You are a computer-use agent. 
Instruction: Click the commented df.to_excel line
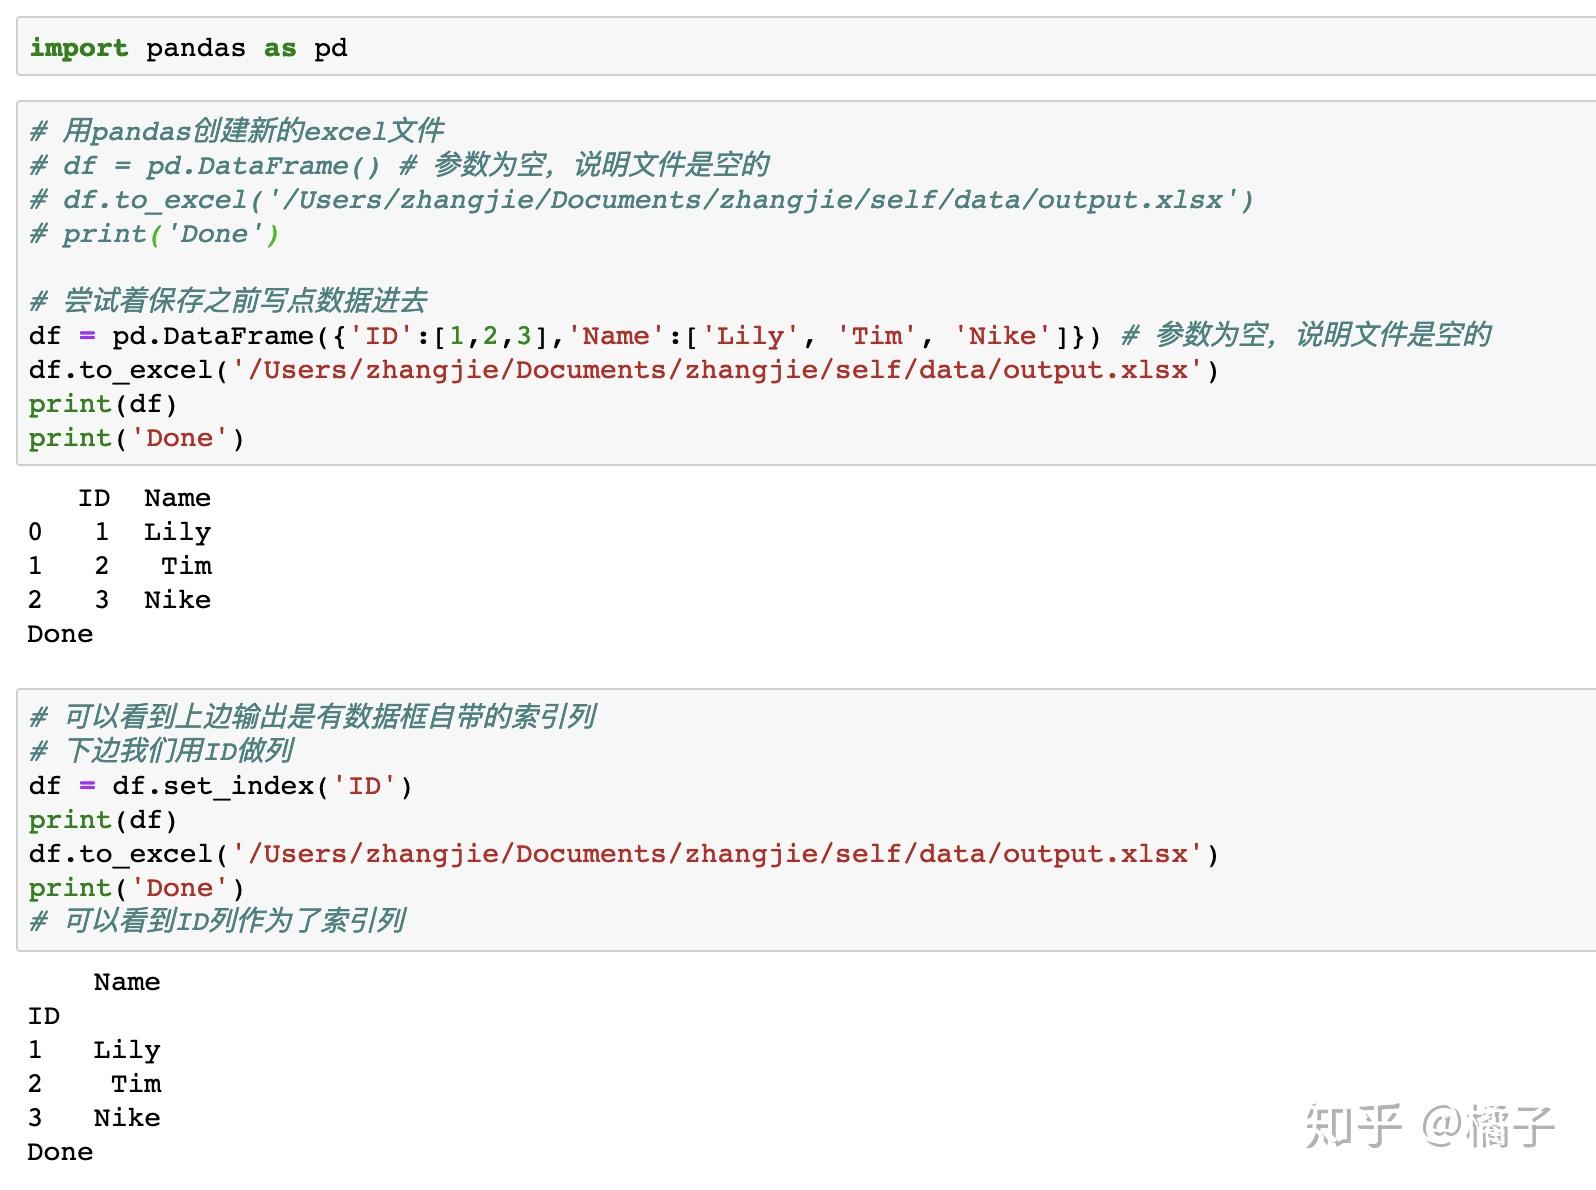pyautogui.click(x=640, y=200)
